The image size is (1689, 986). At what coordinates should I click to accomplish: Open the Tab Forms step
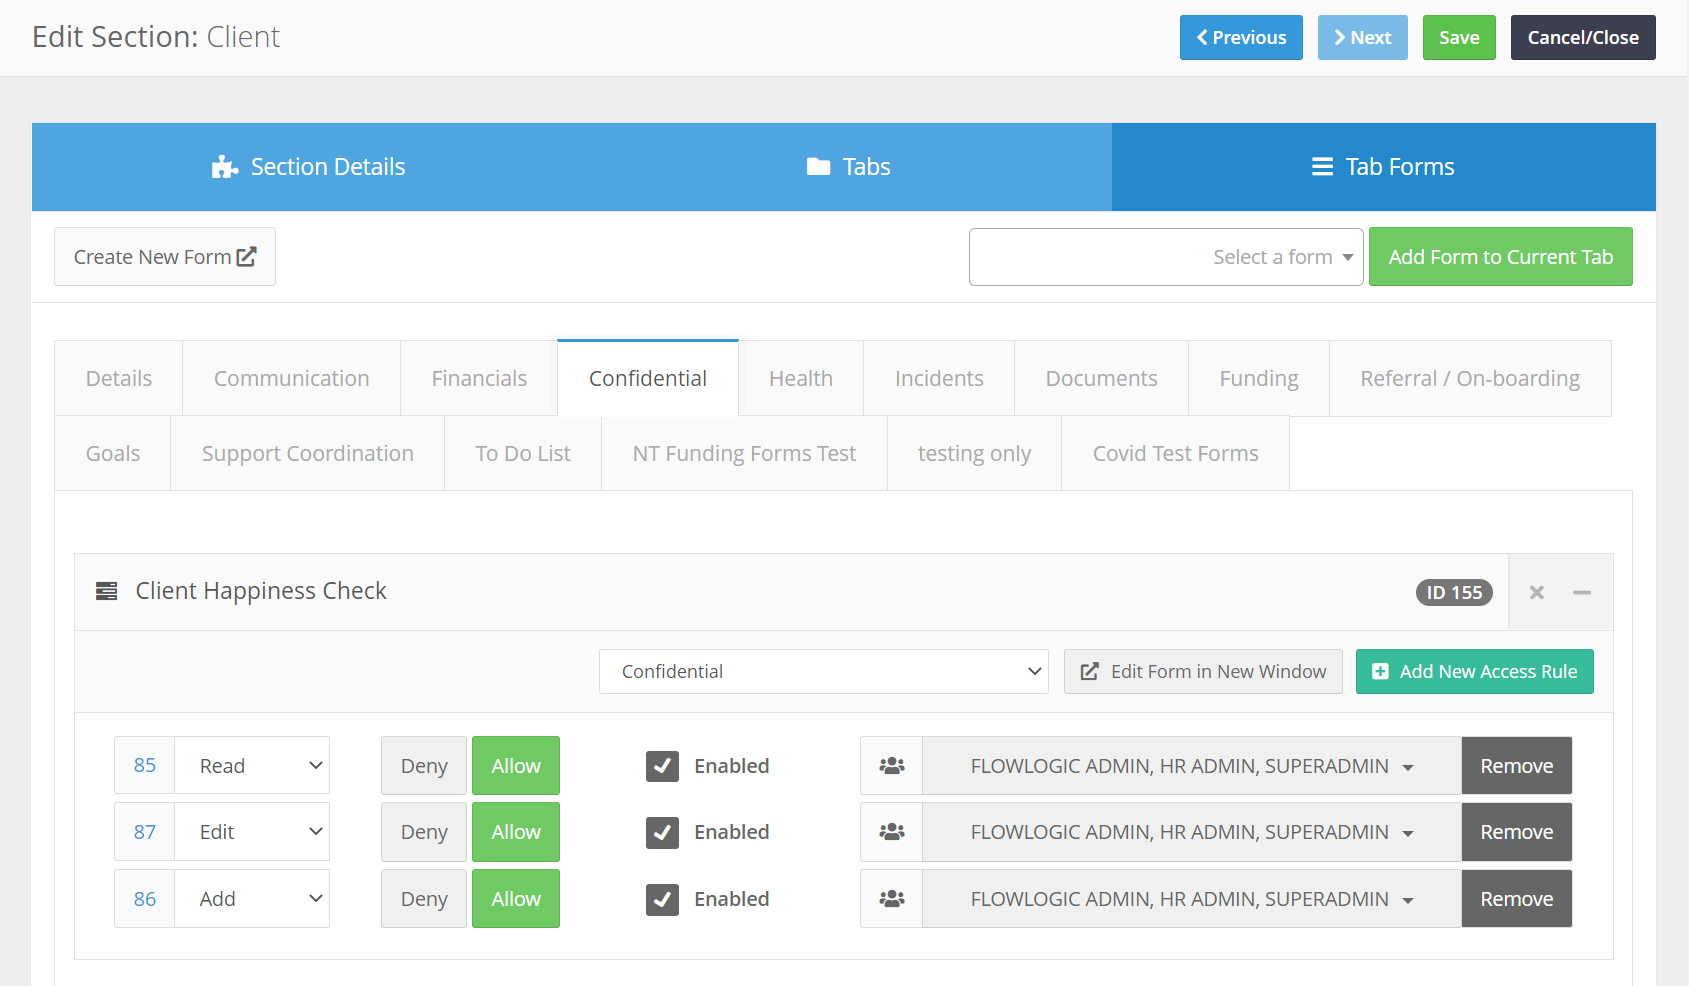[x=1384, y=167]
